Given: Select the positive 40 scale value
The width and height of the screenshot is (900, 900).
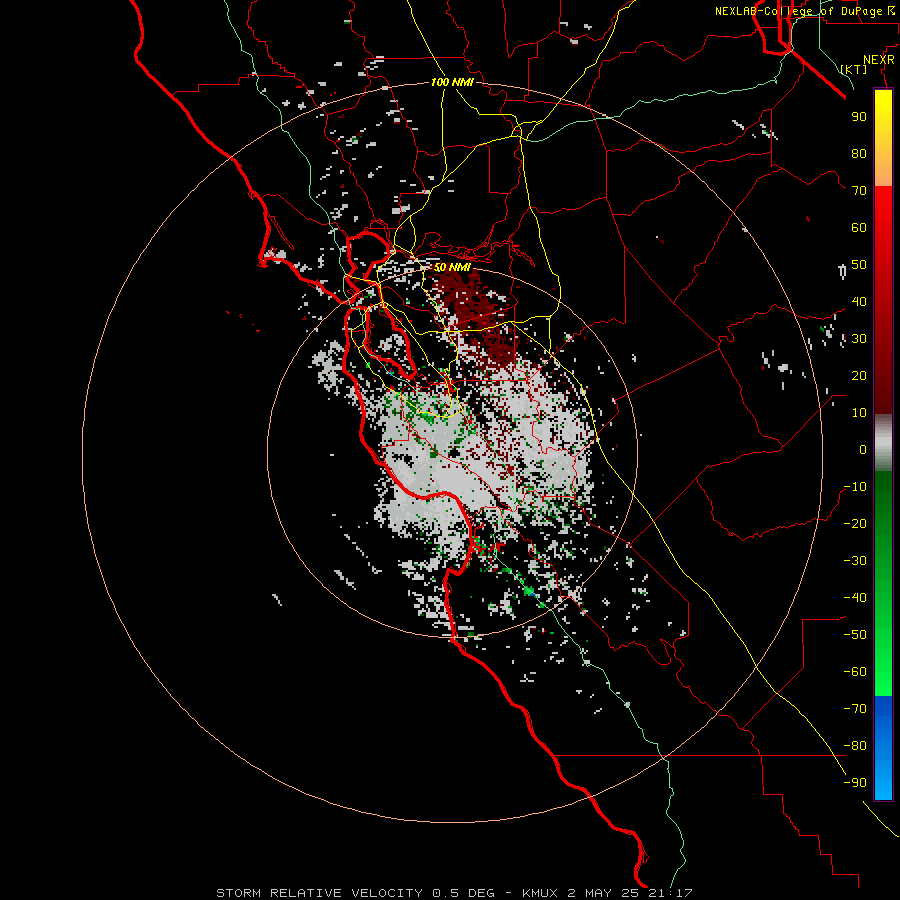Looking at the screenshot, I should click(859, 301).
